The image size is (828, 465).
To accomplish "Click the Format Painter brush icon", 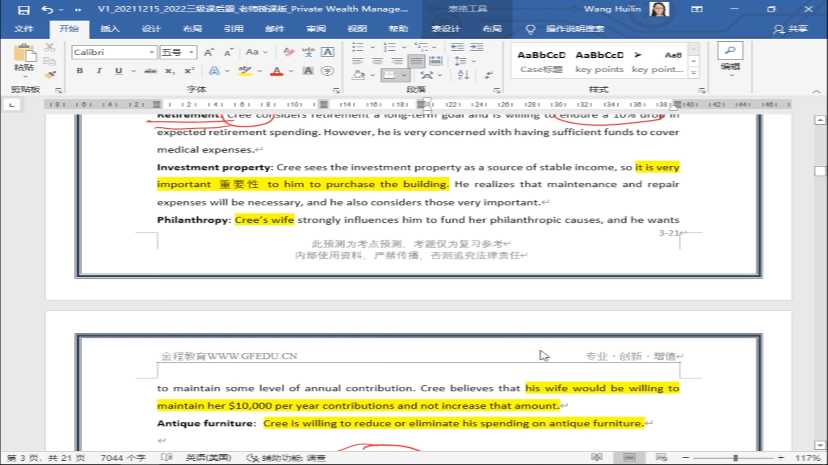I will [x=50, y=75].
